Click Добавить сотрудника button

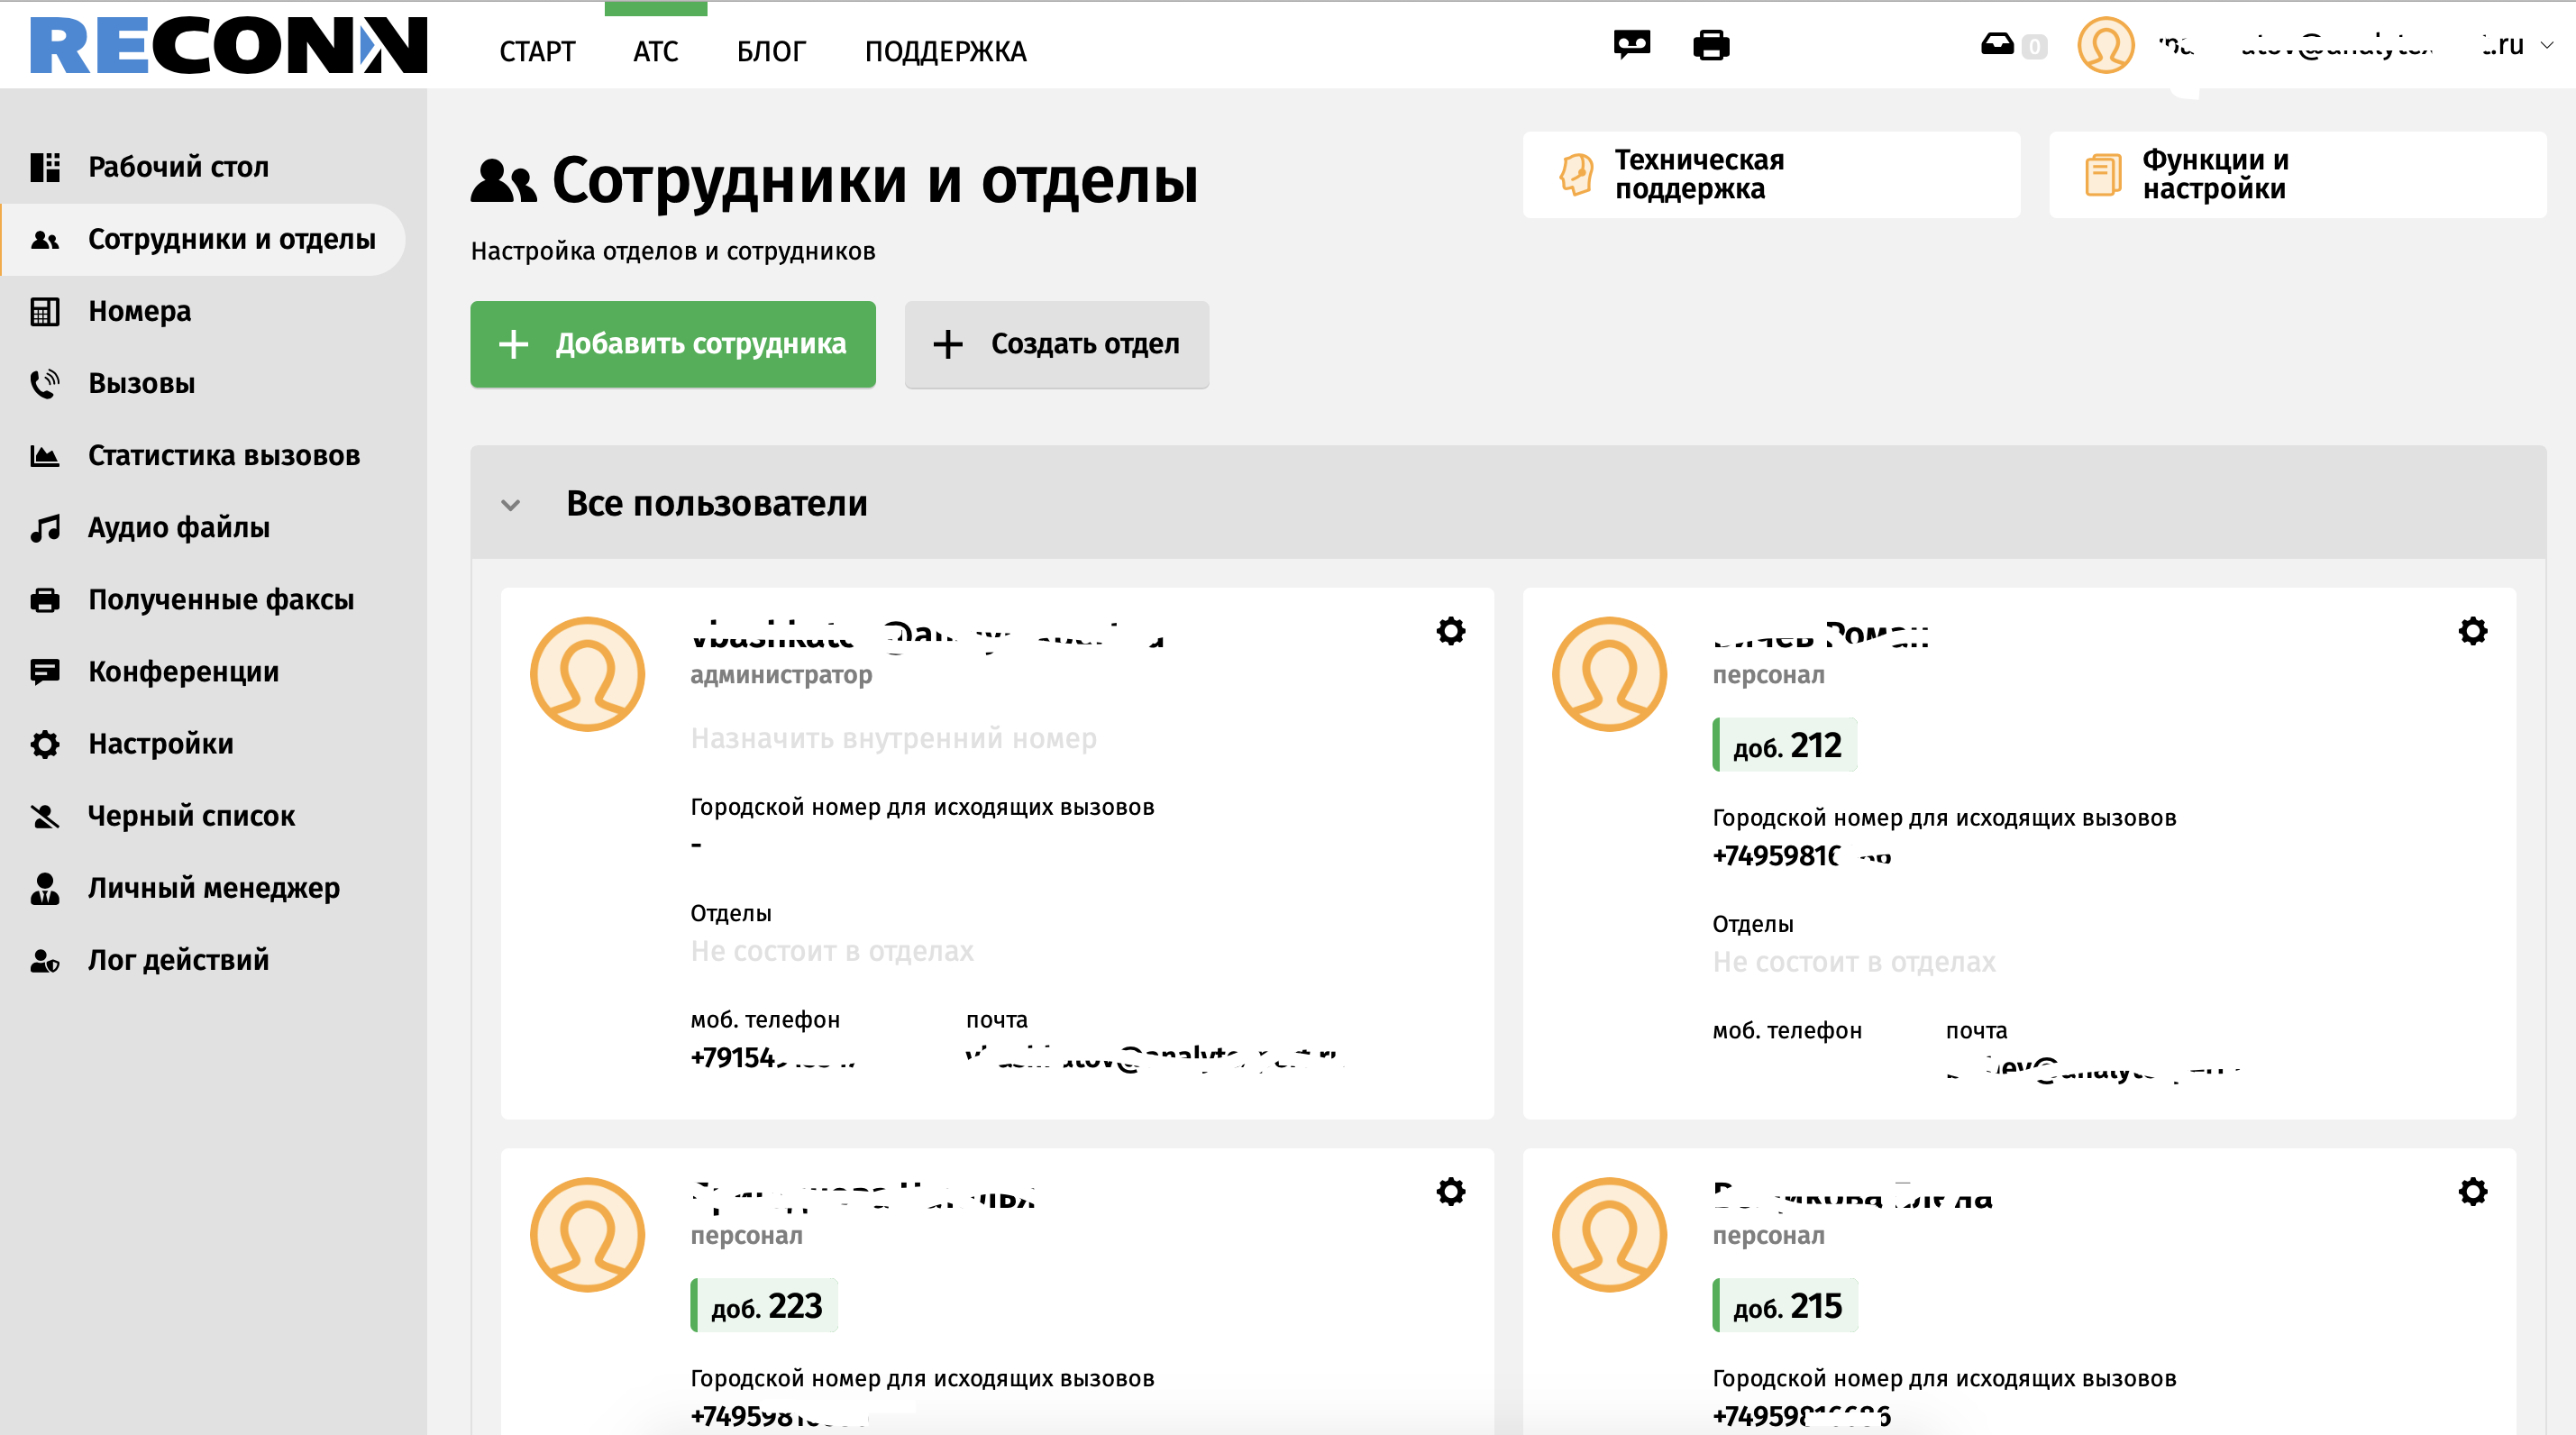tap(673, 344)
